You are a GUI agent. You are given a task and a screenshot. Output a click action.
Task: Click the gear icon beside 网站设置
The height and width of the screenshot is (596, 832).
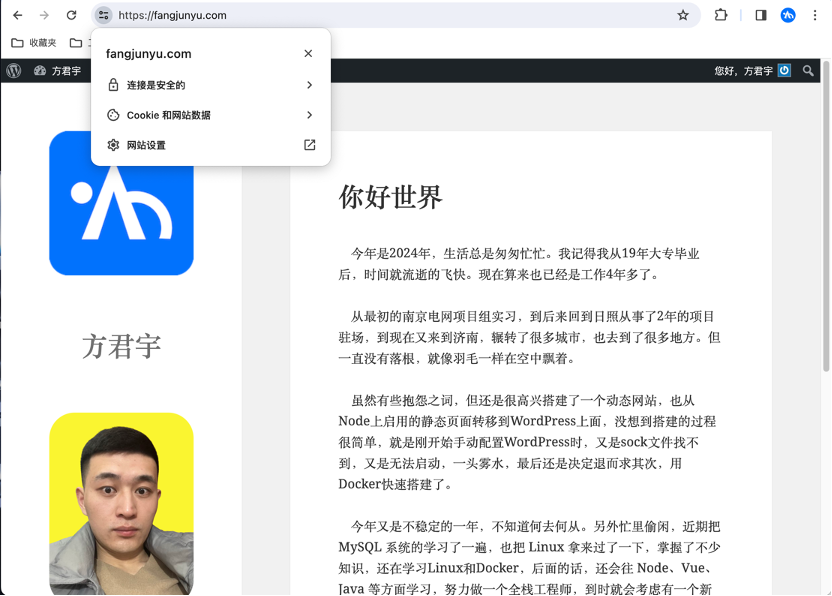(x=113, y=145)
